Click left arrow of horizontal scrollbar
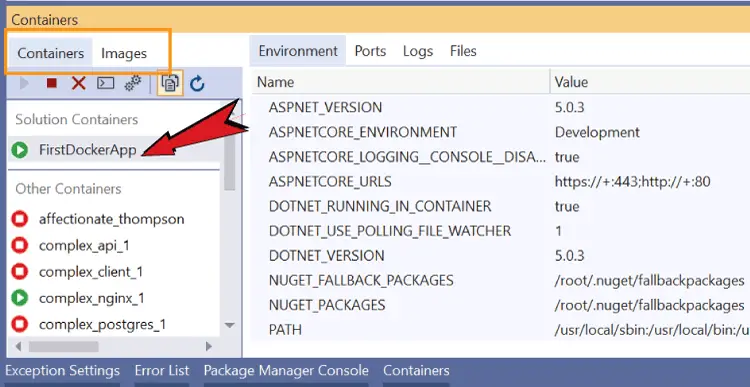The image size is (750, 387). [x=18, y=346]
